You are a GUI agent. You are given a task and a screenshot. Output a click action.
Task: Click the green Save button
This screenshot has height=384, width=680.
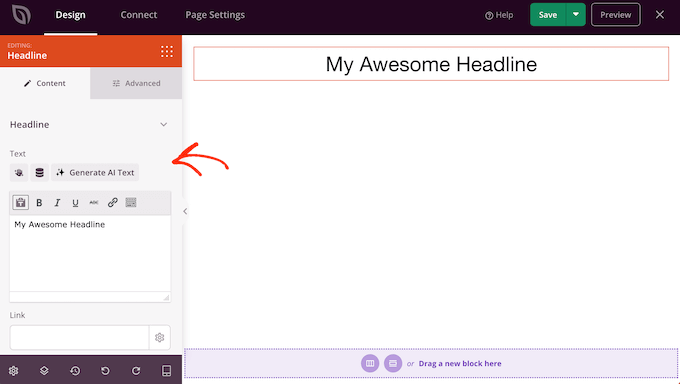click(x=548, y=15)
